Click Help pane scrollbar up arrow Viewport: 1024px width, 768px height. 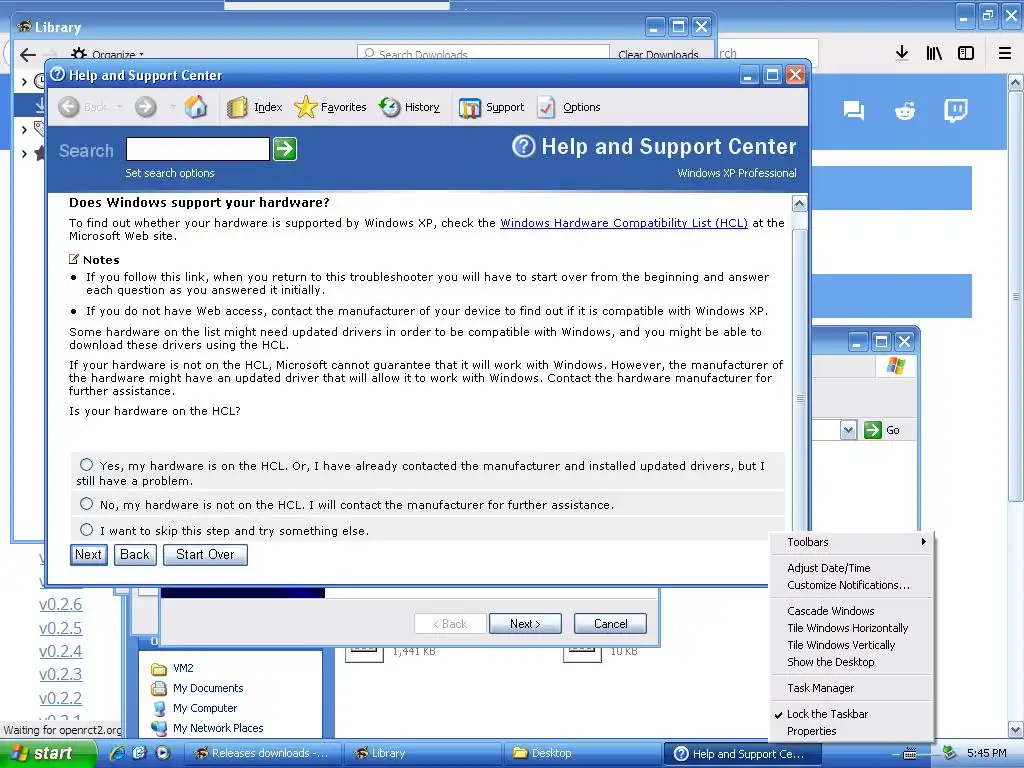pos(799,204)
